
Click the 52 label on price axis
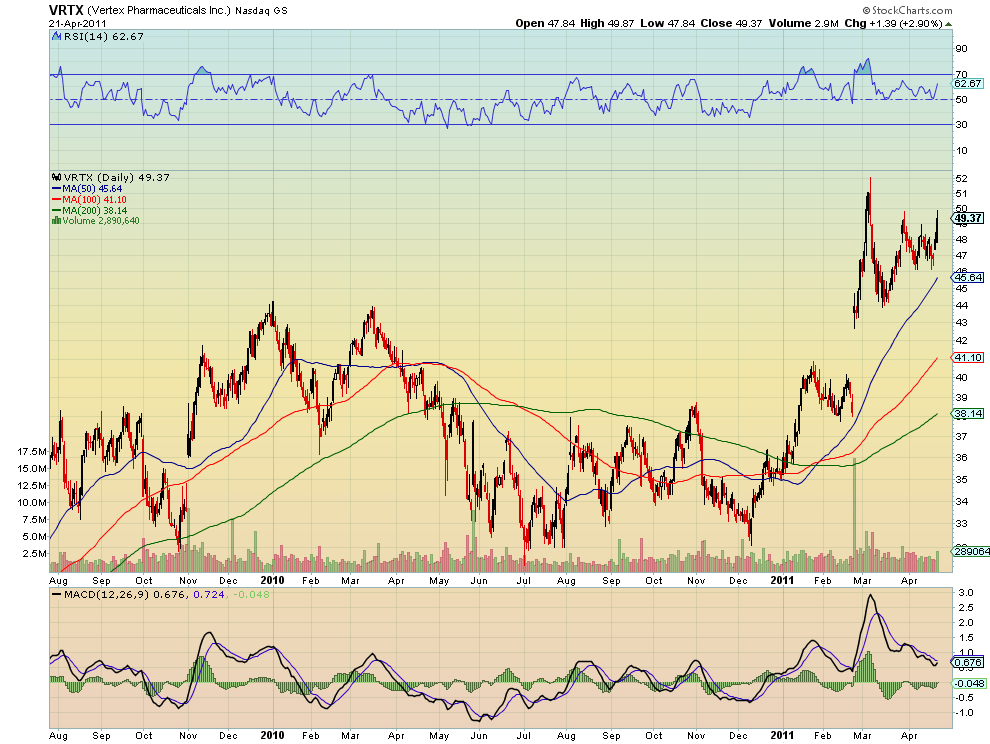pyautogui.click(x=962, y=179)
